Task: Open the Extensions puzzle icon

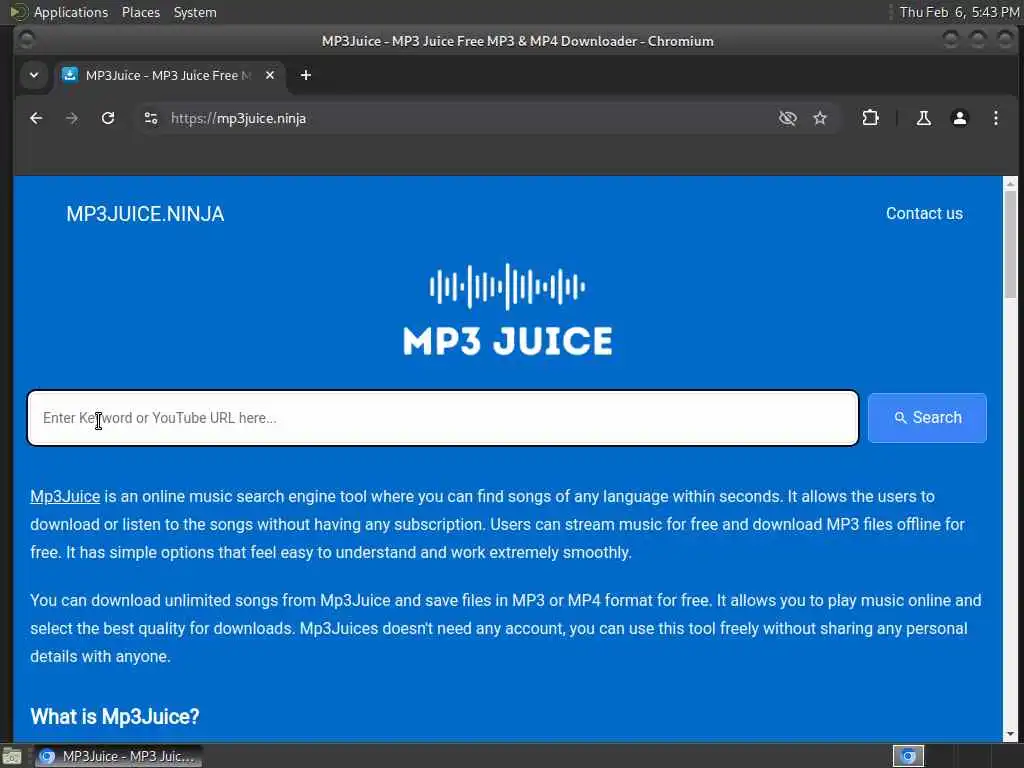Action: click(871, 118)
